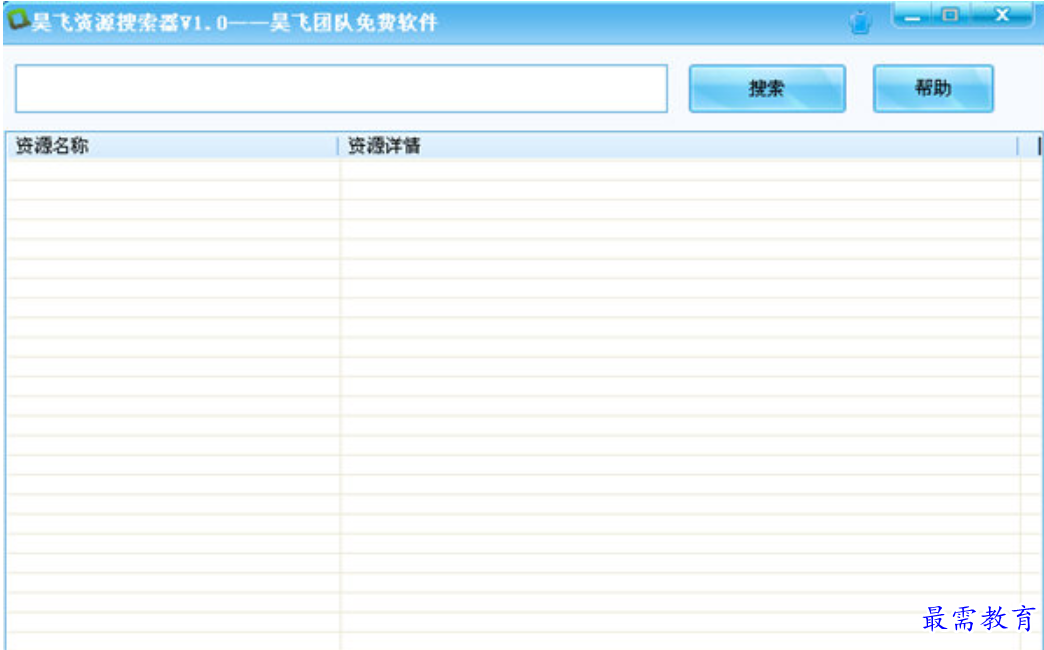Sort by the 资源名称 column header
This screenshot has height=650, width=1044.
point(172,146)
